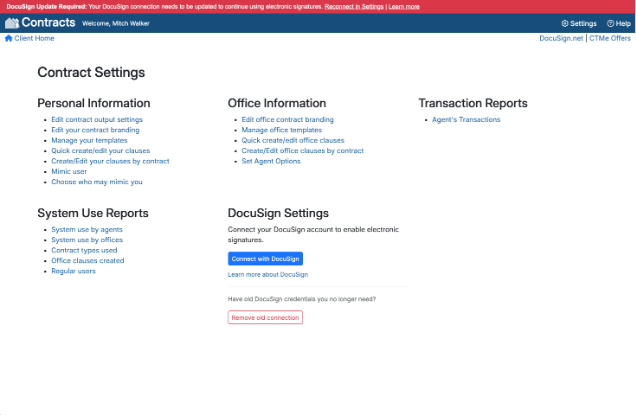Select Manage your templates

click(x=89, y=140)
